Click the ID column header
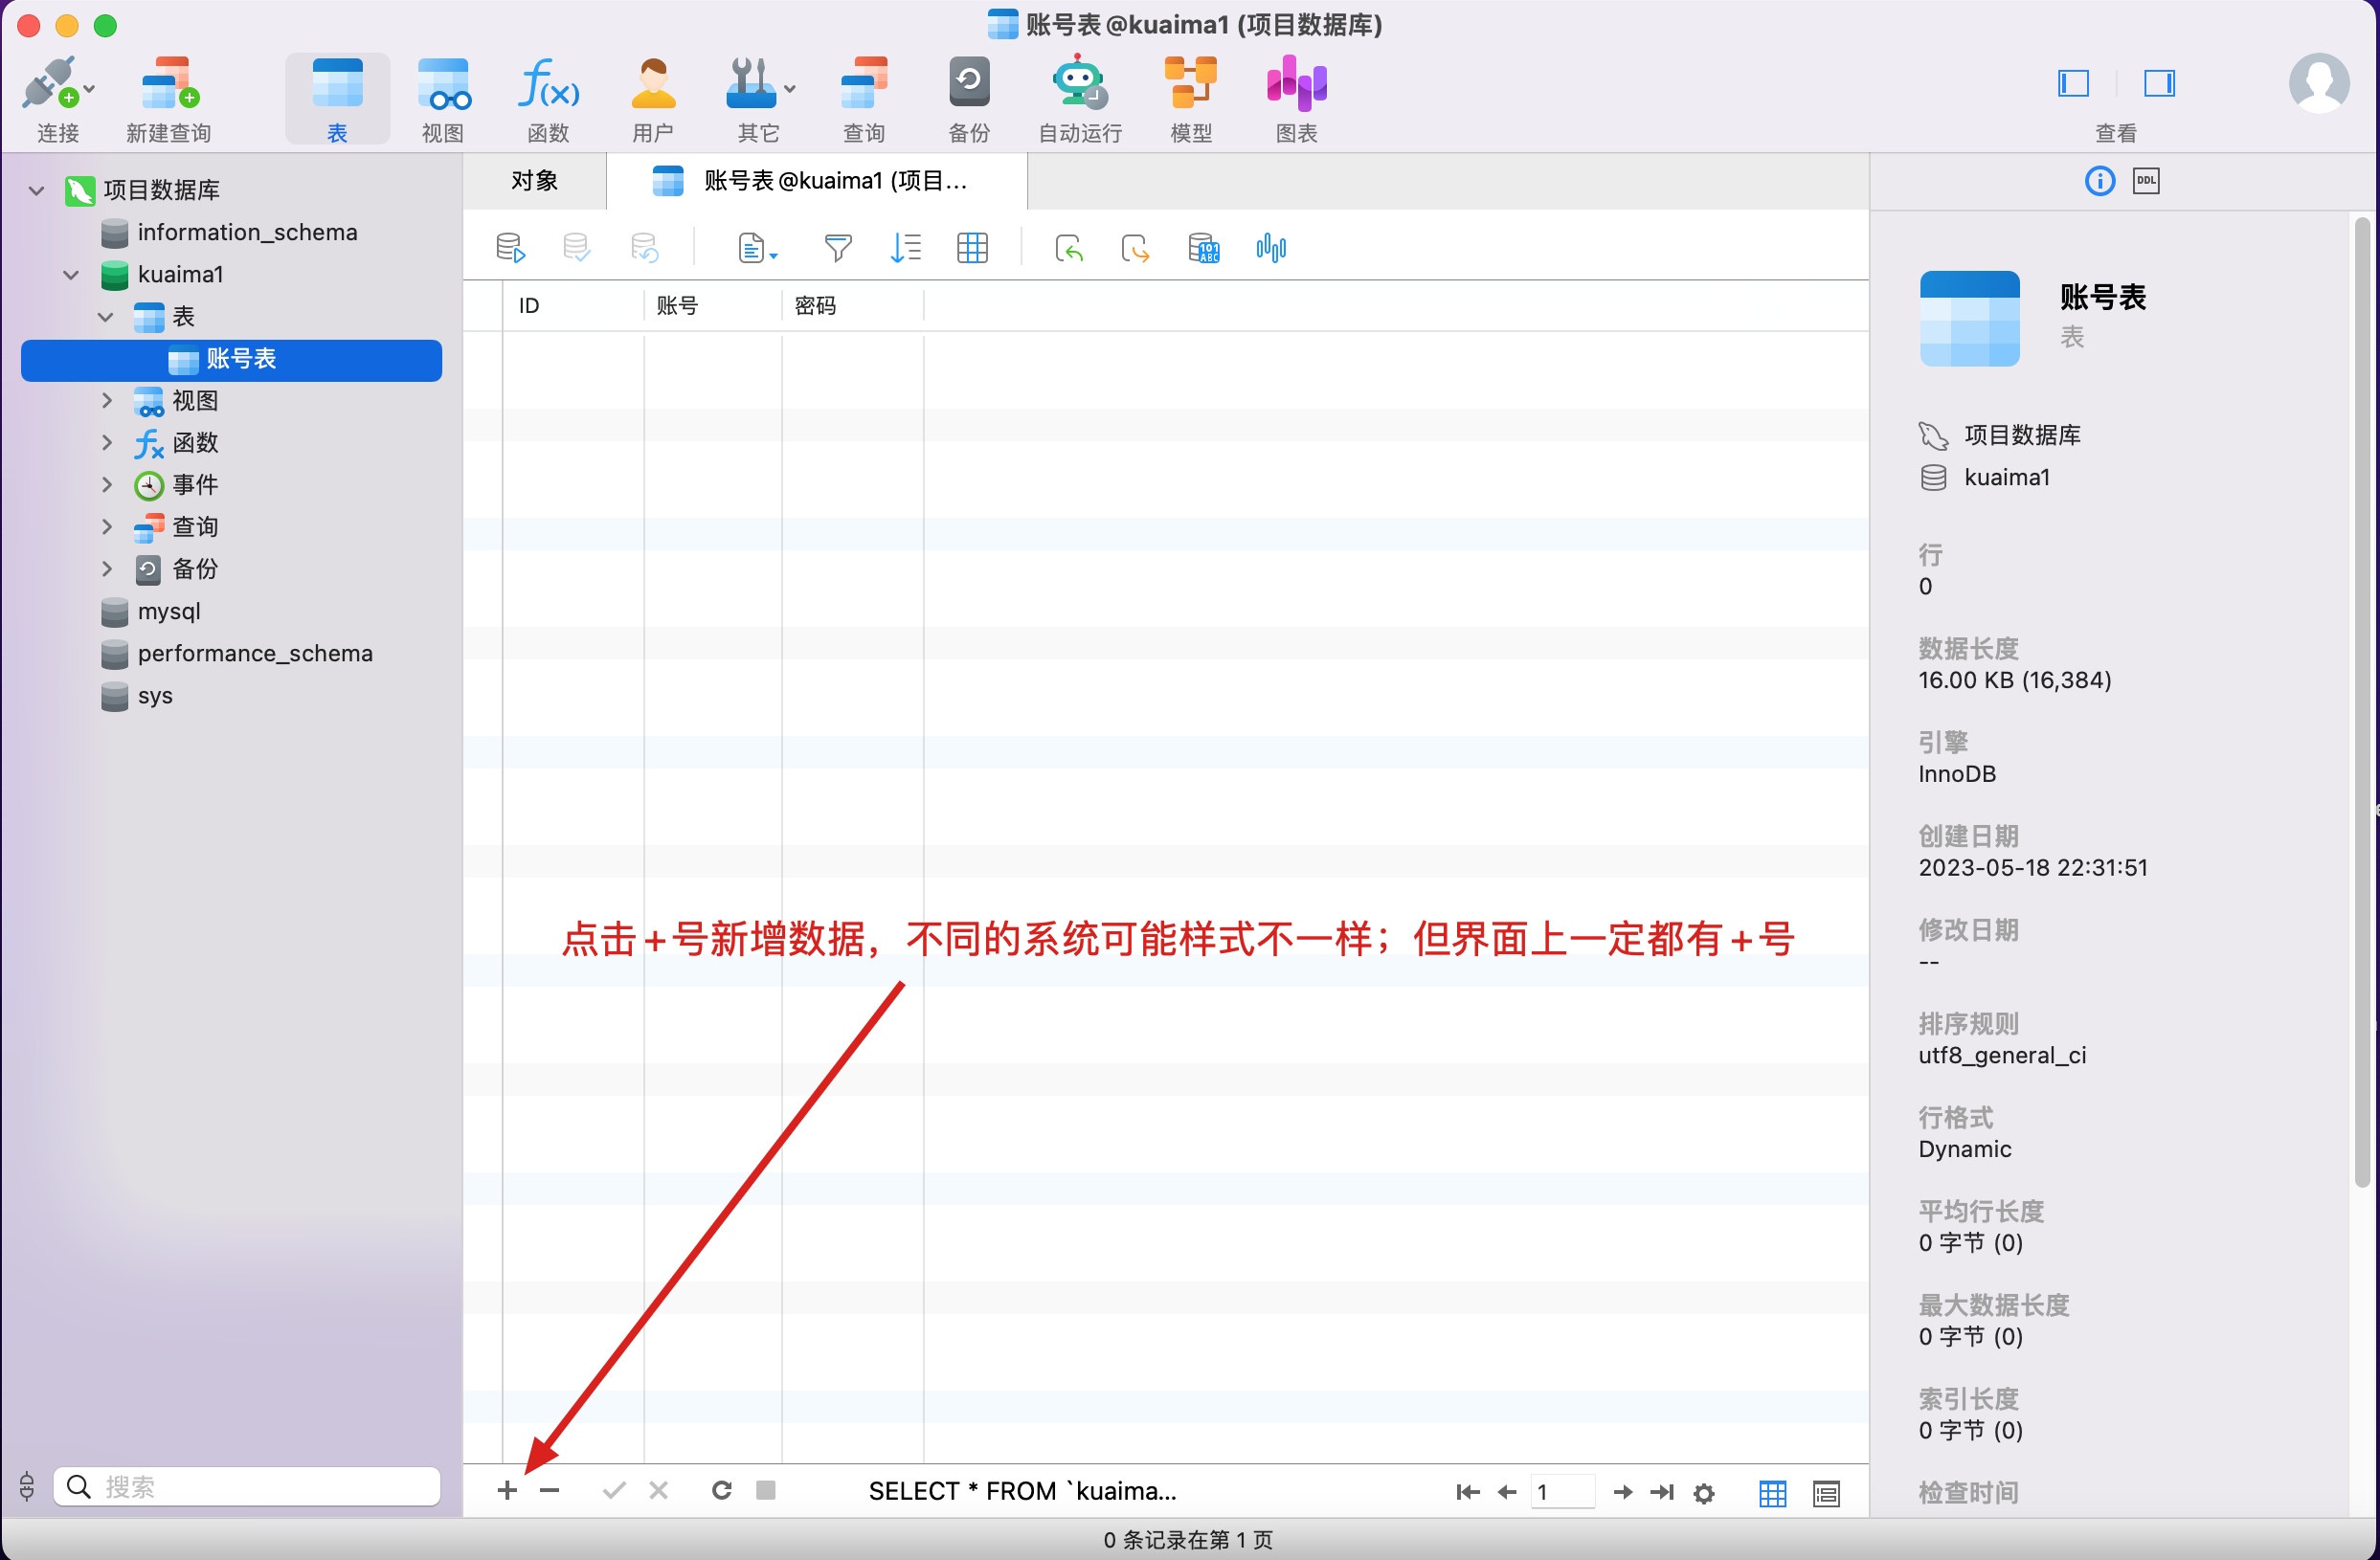2380x1560 pixels. click(x=573, y=305)
